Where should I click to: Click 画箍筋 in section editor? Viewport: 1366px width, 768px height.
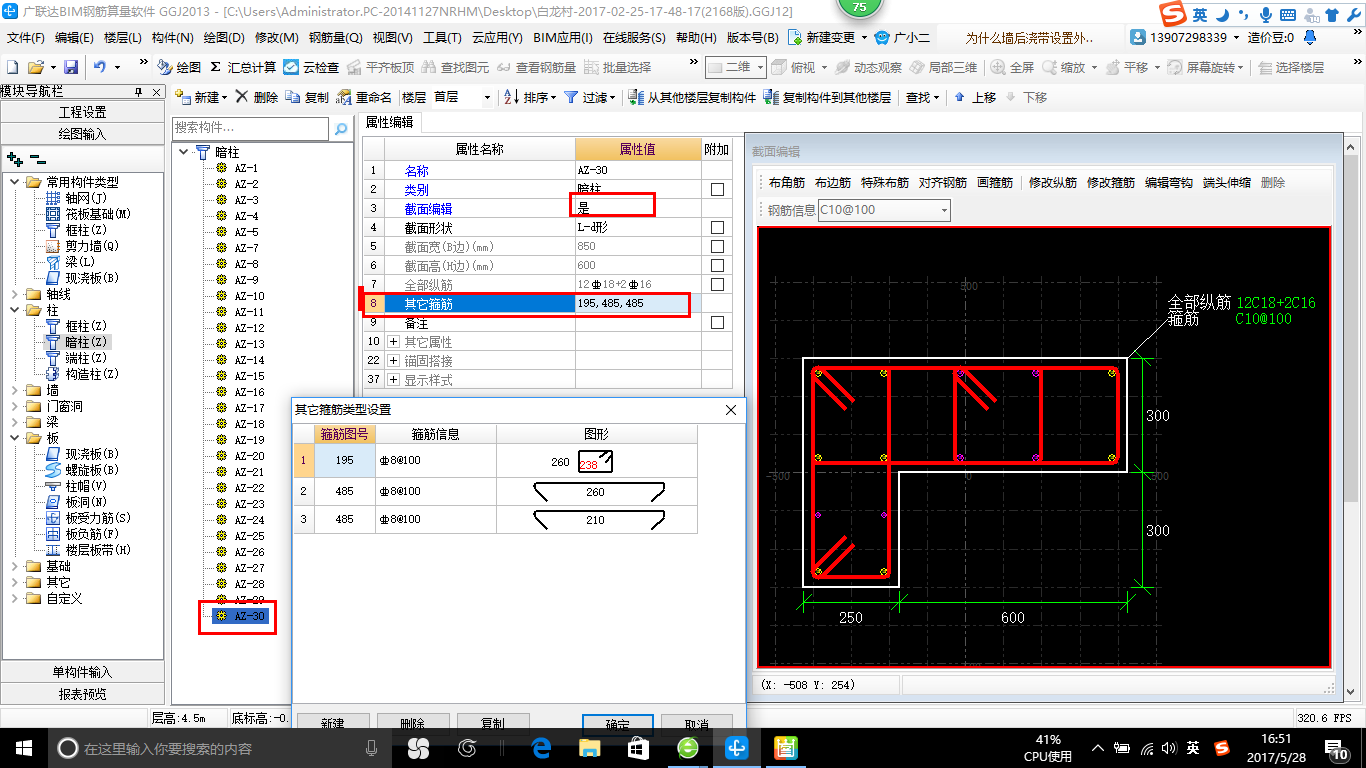click(x=995, y=183)
